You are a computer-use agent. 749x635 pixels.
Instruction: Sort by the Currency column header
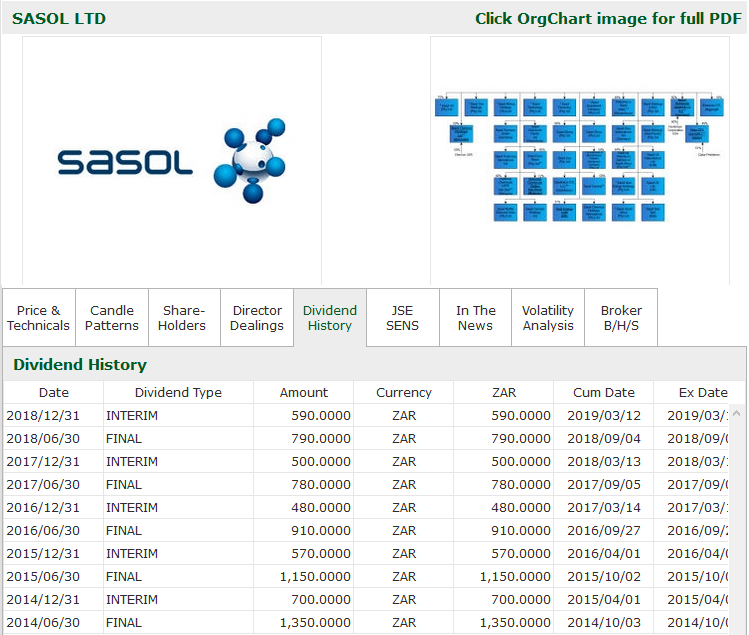click(x=404, y=392)
